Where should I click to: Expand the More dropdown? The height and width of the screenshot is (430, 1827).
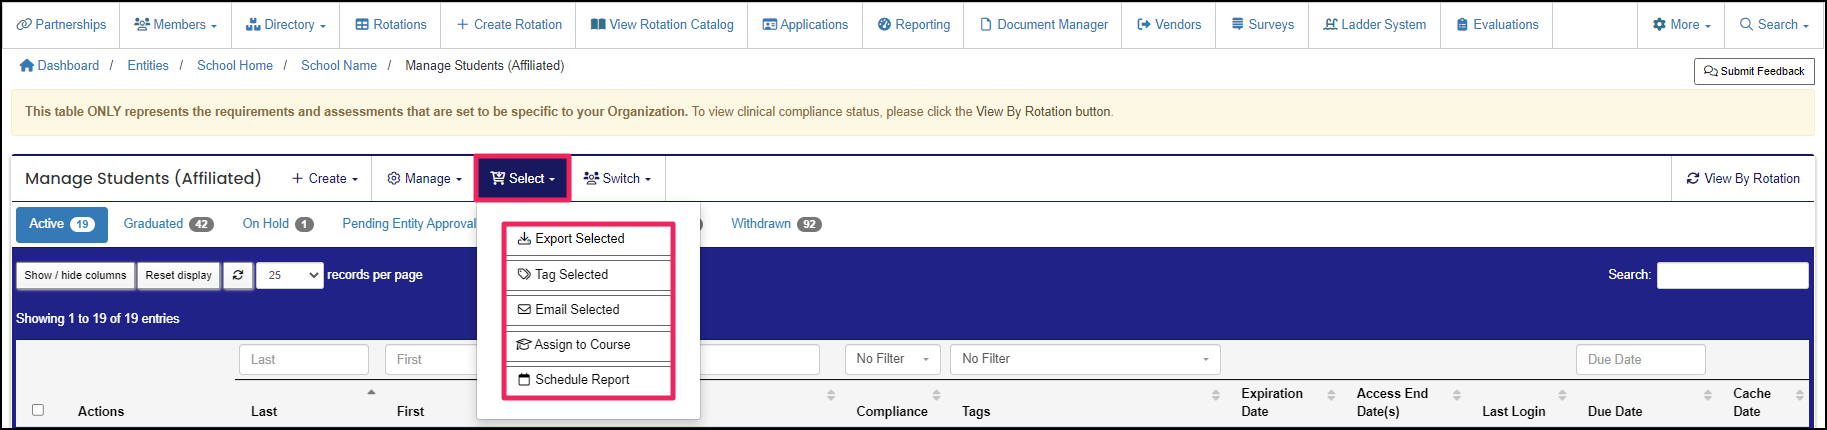[1681, 24]
